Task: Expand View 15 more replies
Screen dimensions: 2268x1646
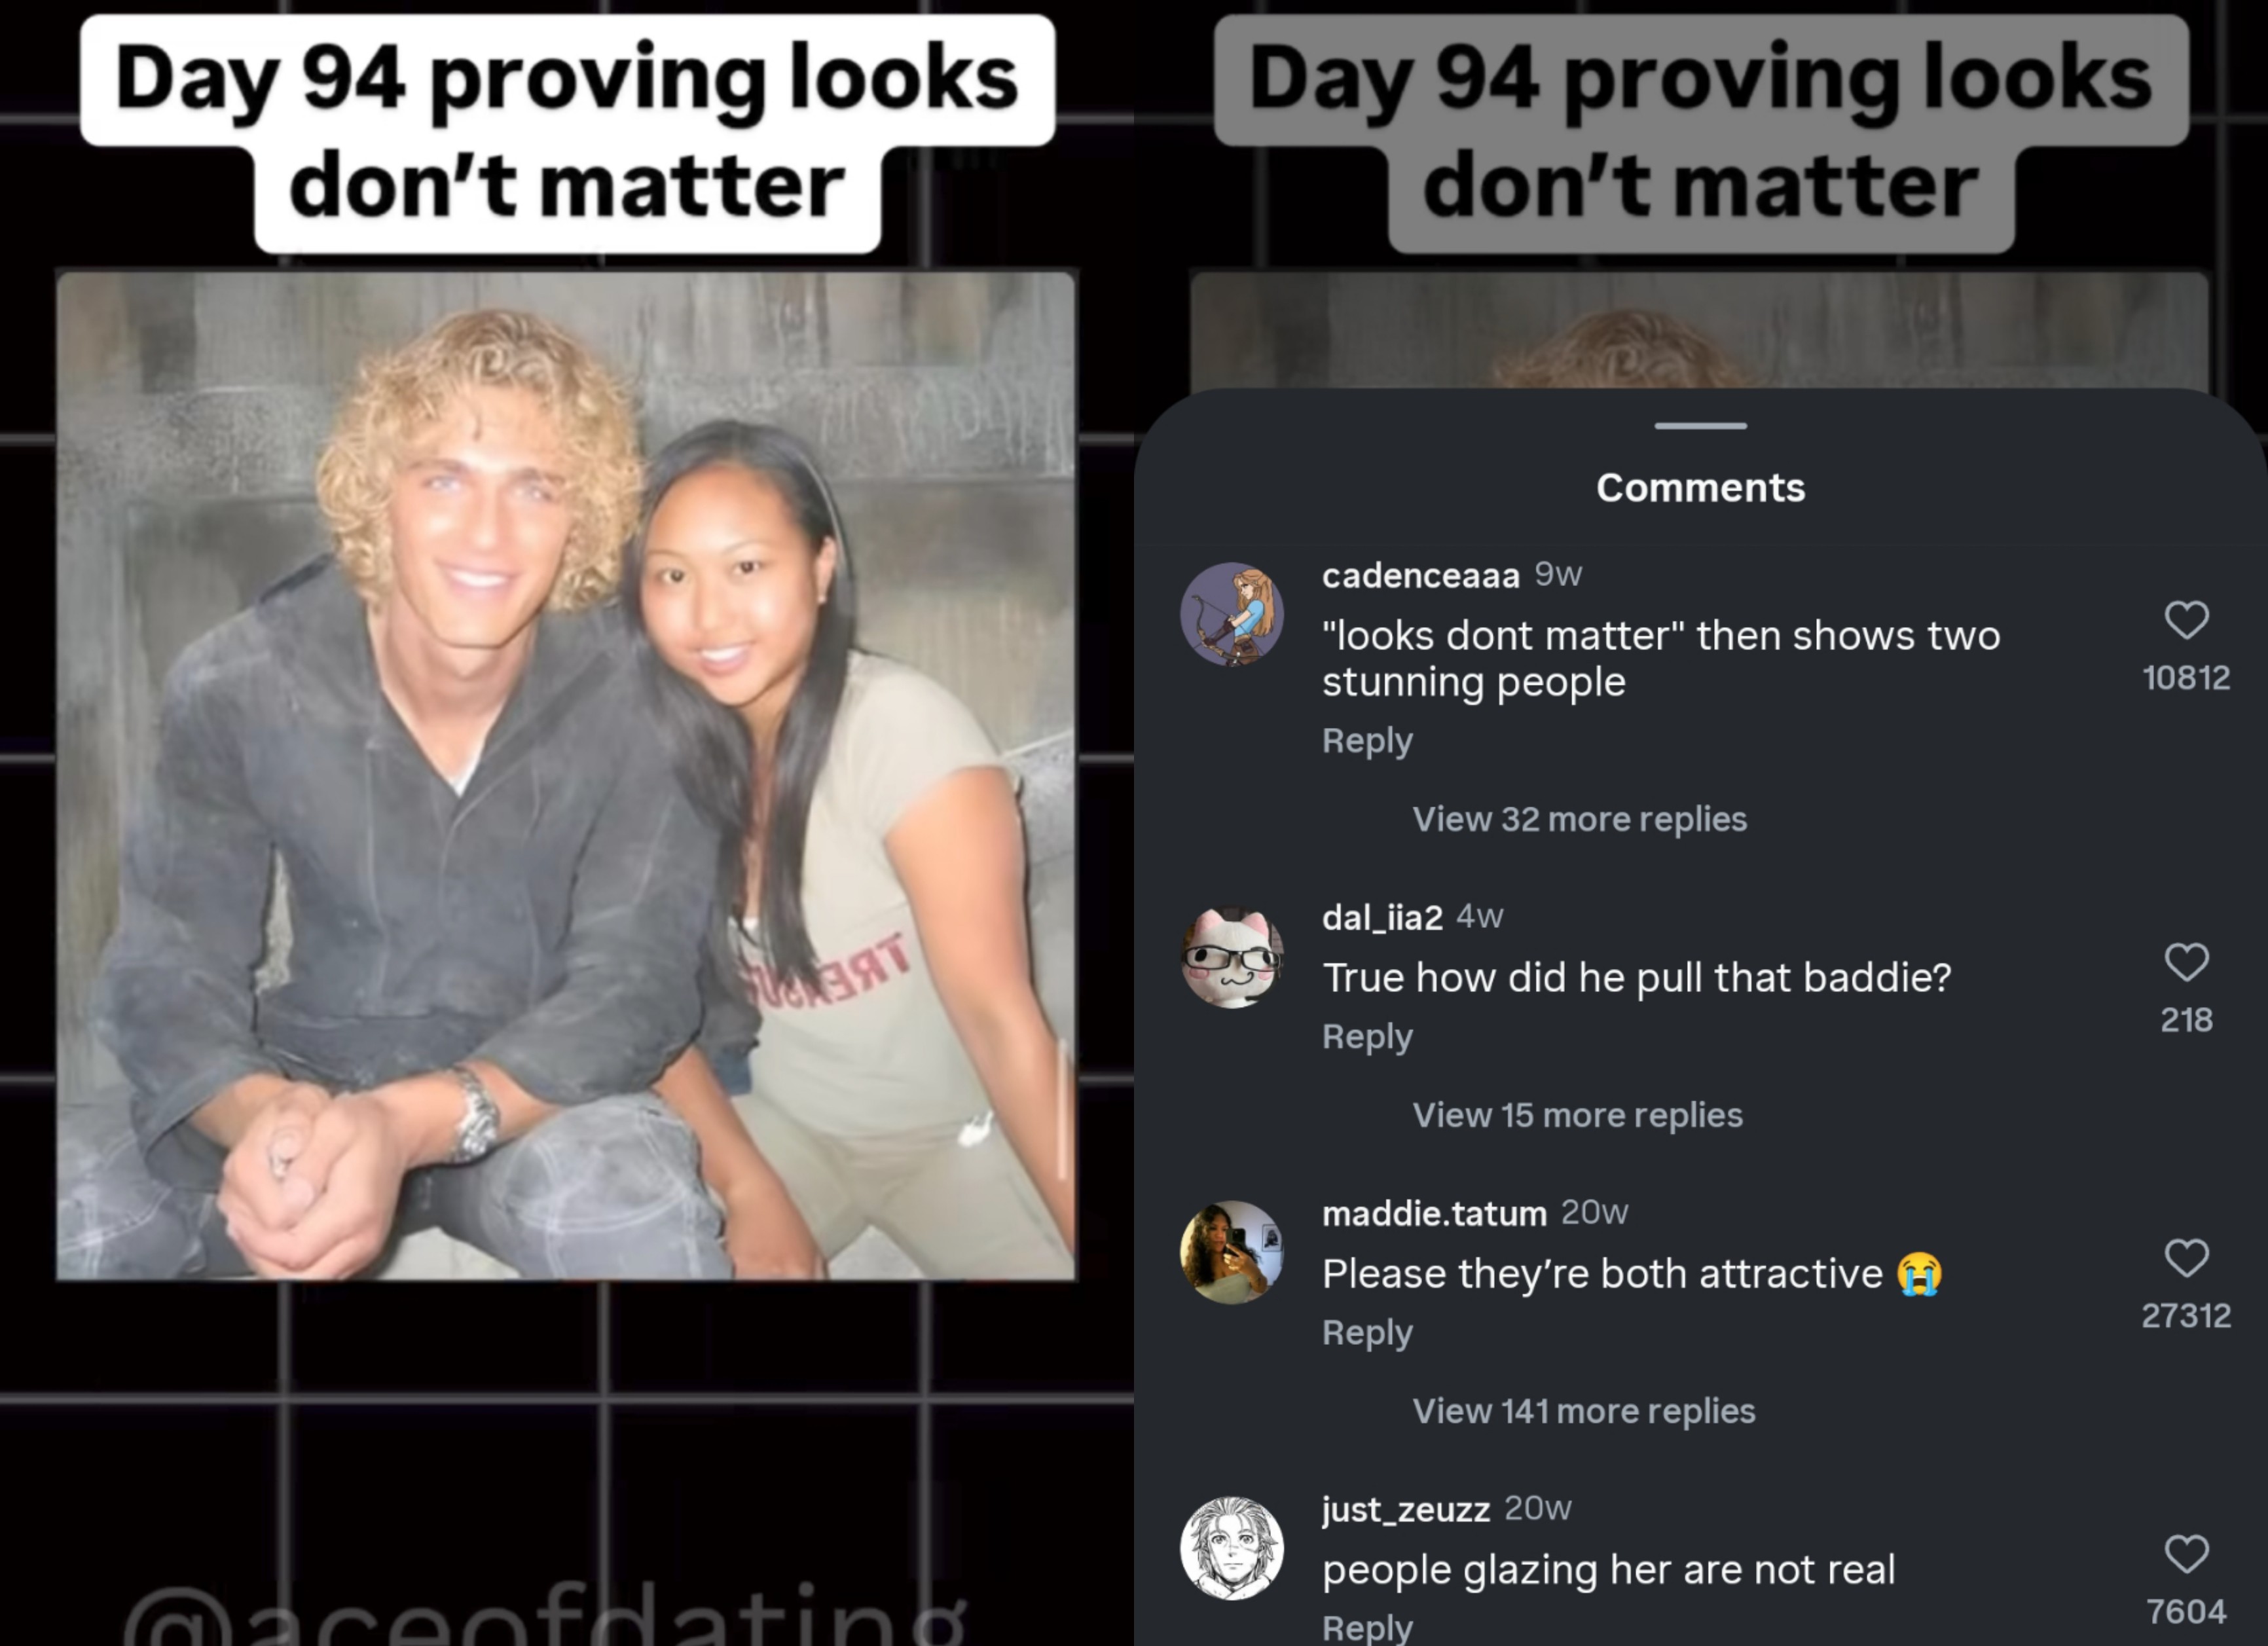Action: [1577, 1115]
